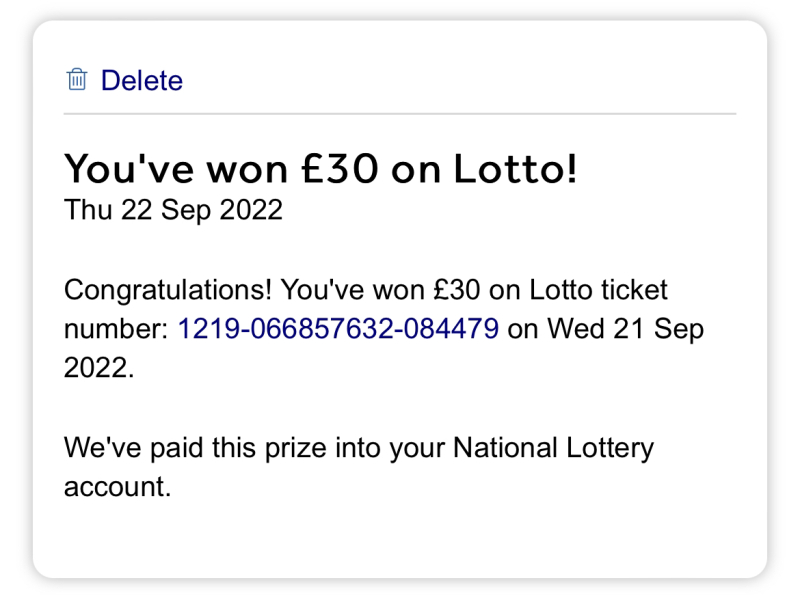Click the "number:" label before the ticket link

pyautogui.click(x=117, y=329)
